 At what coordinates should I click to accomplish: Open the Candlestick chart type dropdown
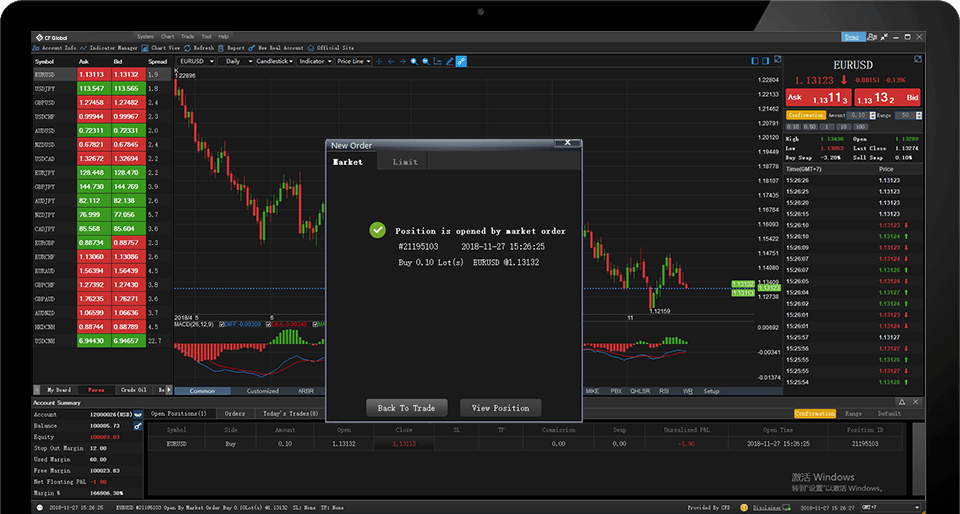click(x=275, y=61)
